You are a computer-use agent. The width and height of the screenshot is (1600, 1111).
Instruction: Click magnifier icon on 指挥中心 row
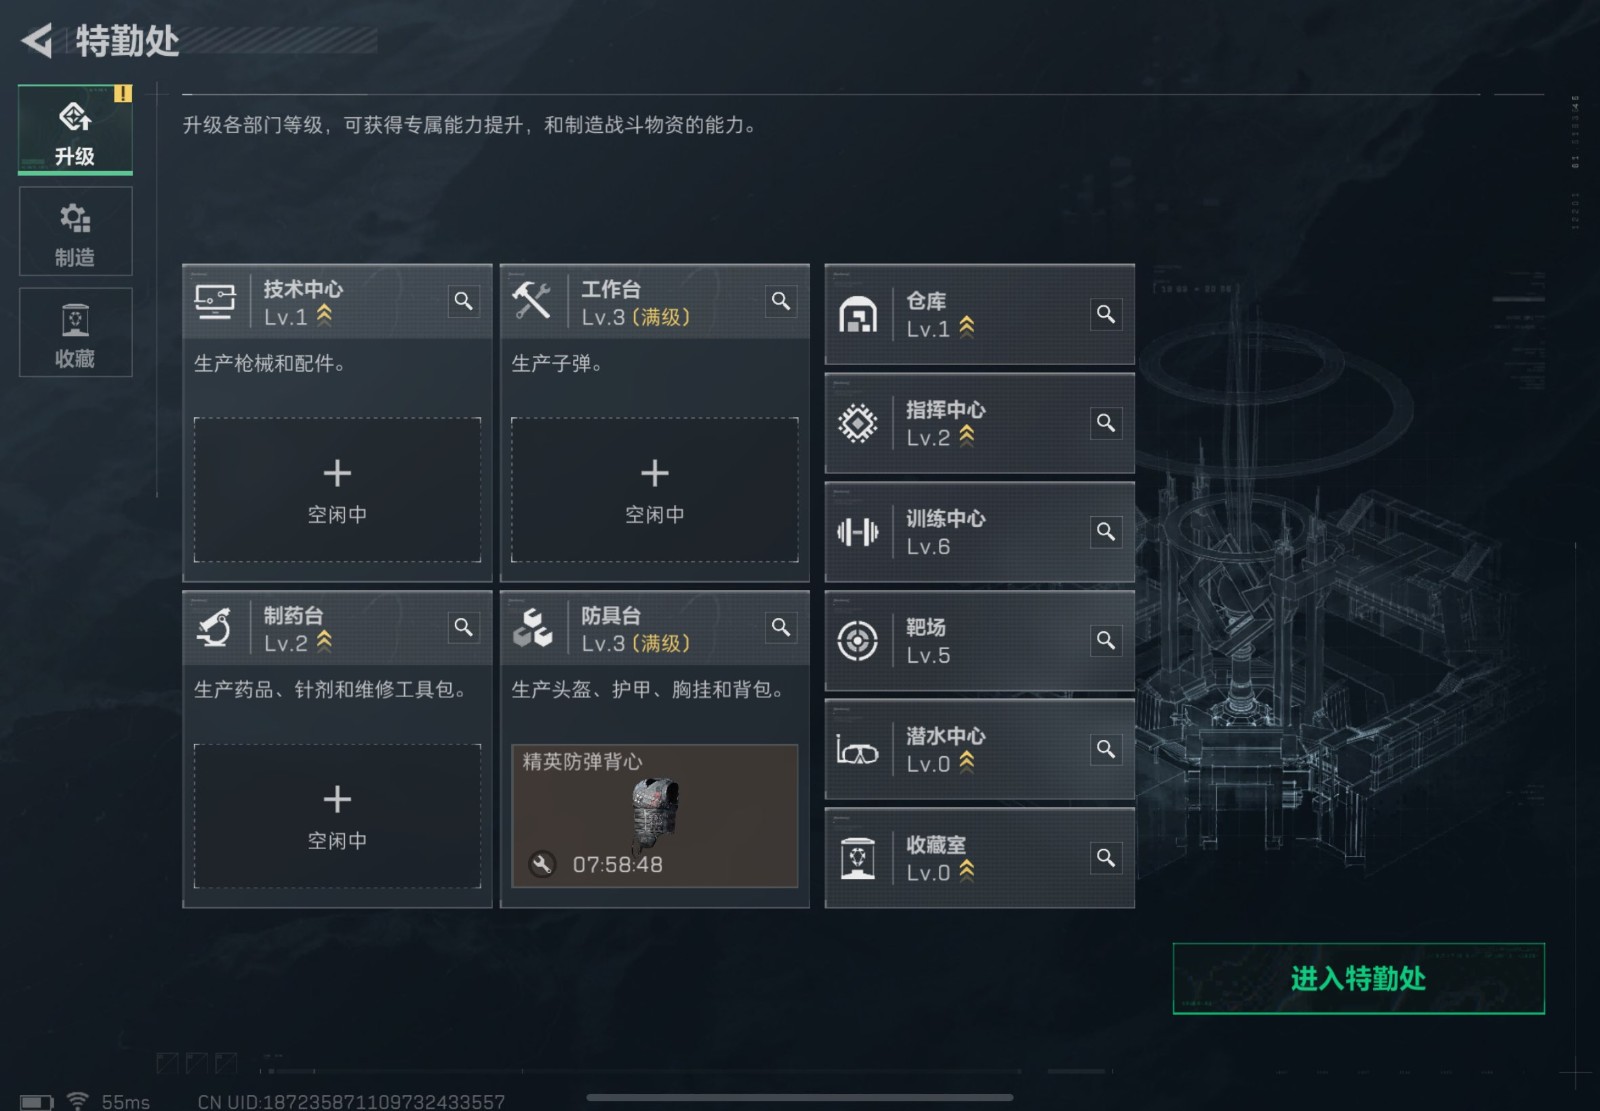(1105, 423)
